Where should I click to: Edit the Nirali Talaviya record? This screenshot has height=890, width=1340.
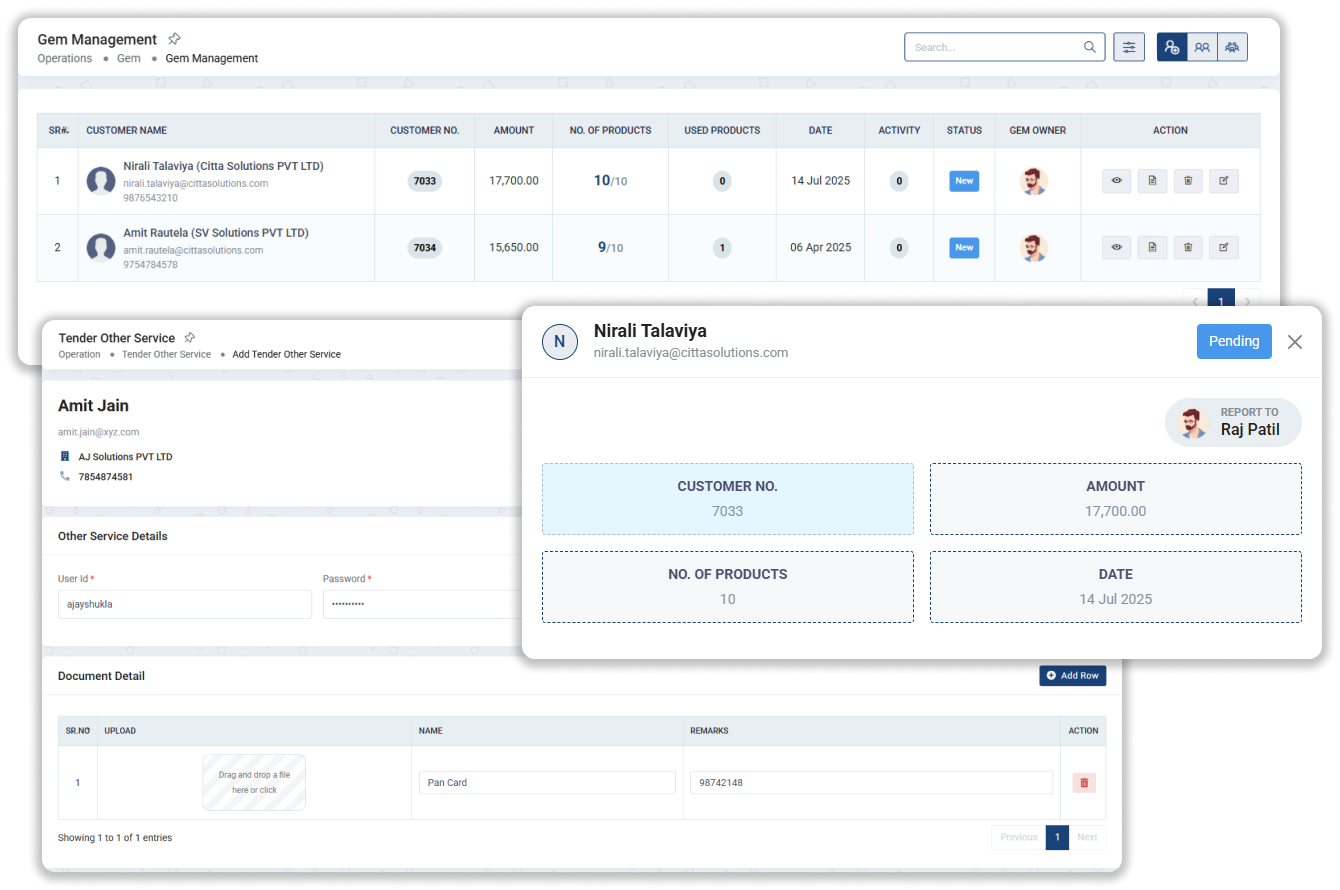1224,181
